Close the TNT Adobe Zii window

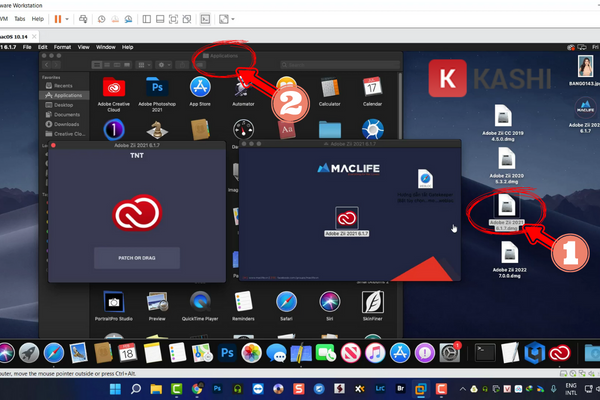tap(53, 145)
